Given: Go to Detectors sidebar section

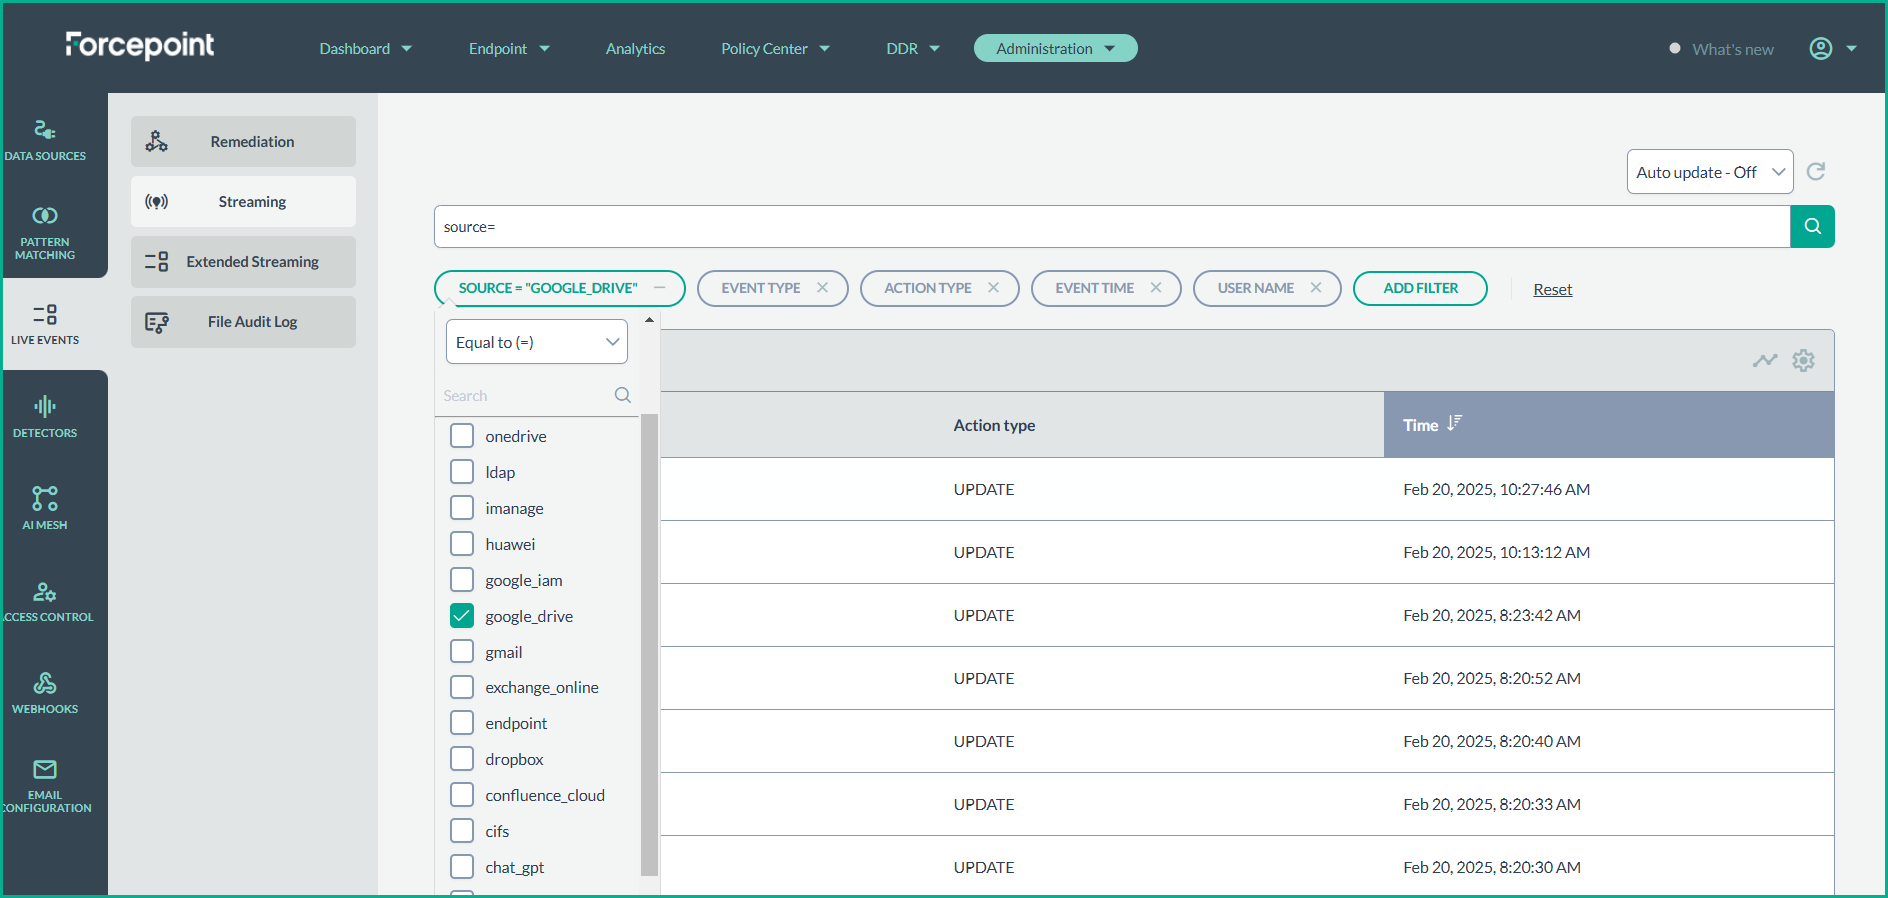Looking at the screenshot, I should pos(45,416).
